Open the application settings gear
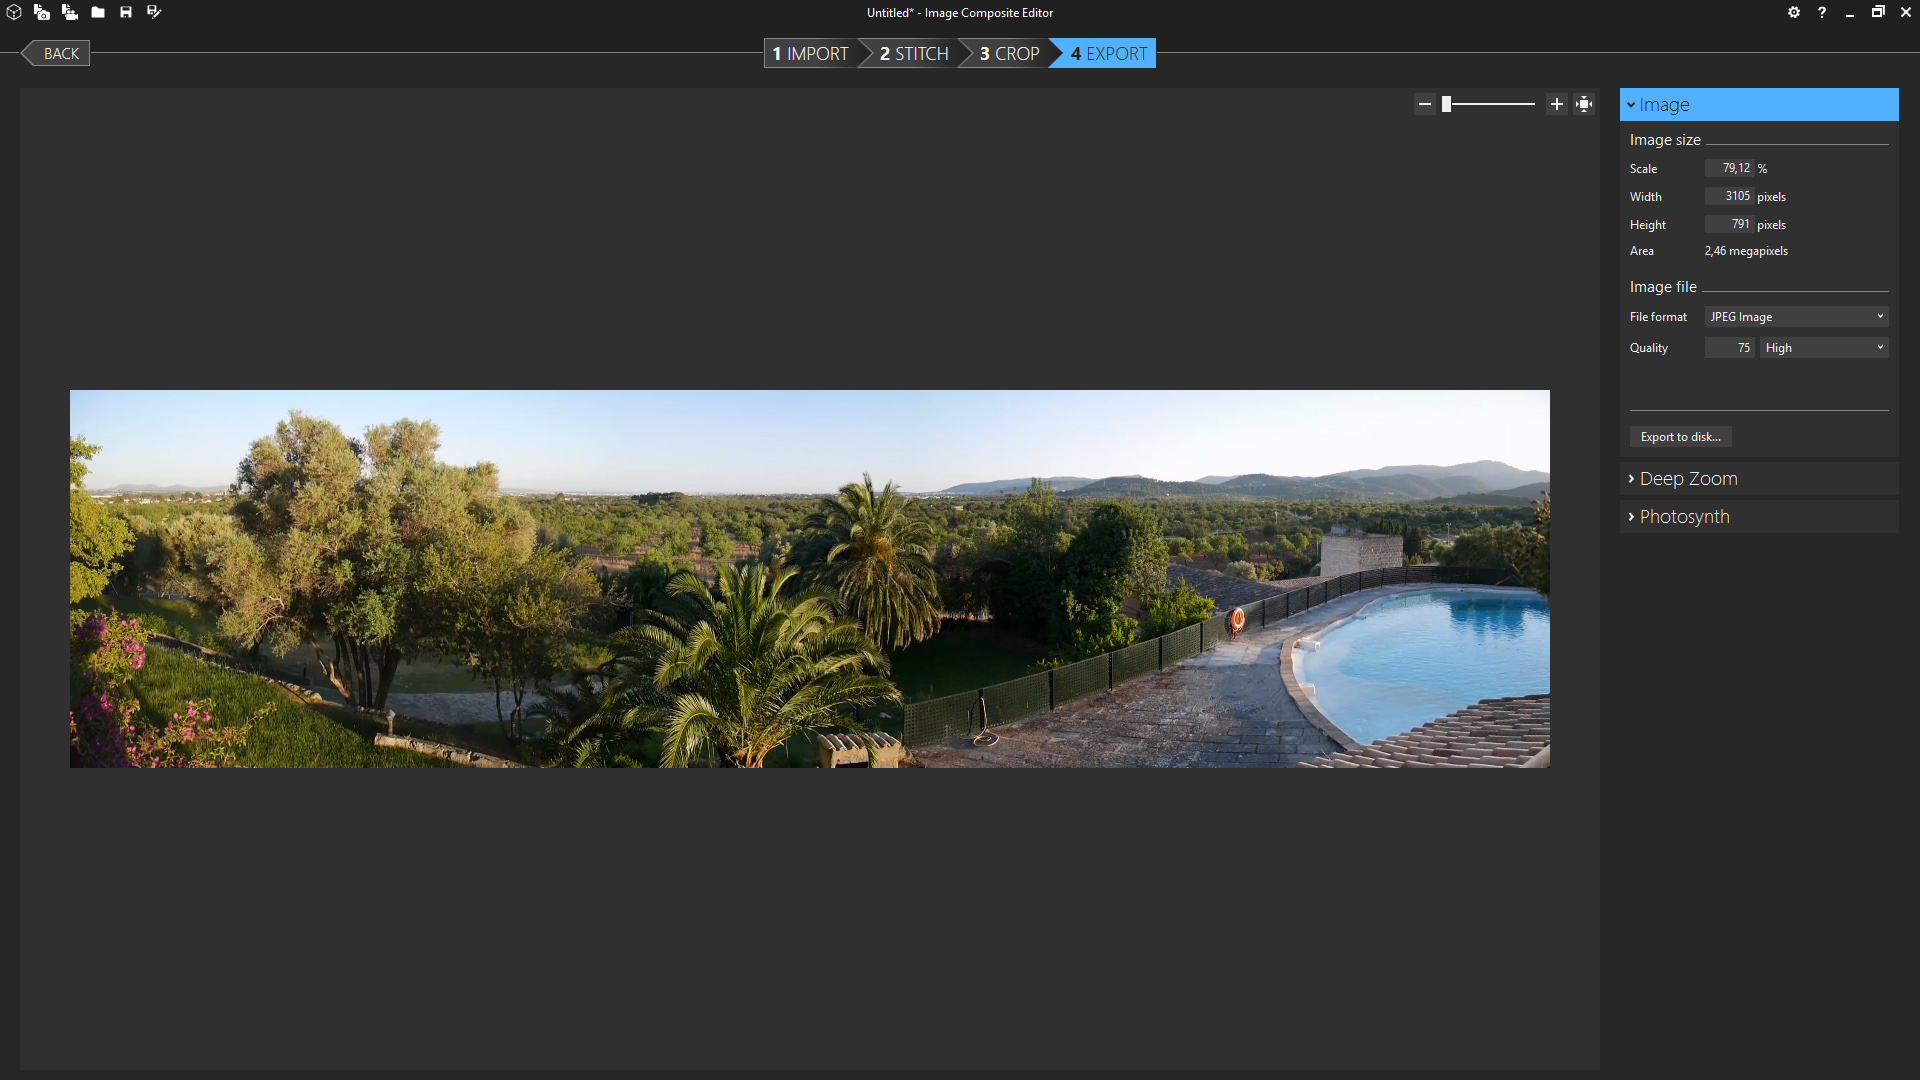Image resolution: width=1920 pixels, height=1080 pixels. (1793, 12)
